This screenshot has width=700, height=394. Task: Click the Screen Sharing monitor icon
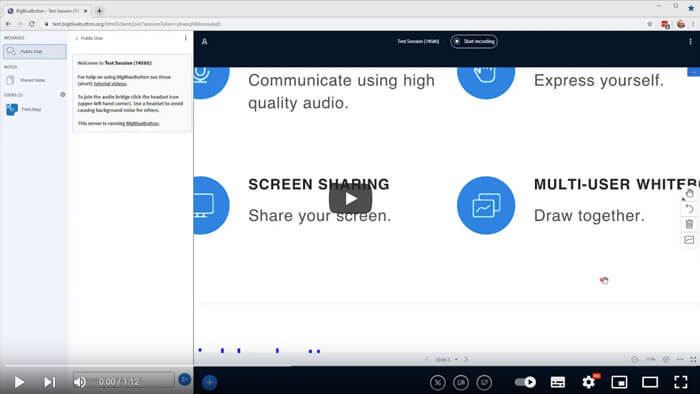coord(211,205)
